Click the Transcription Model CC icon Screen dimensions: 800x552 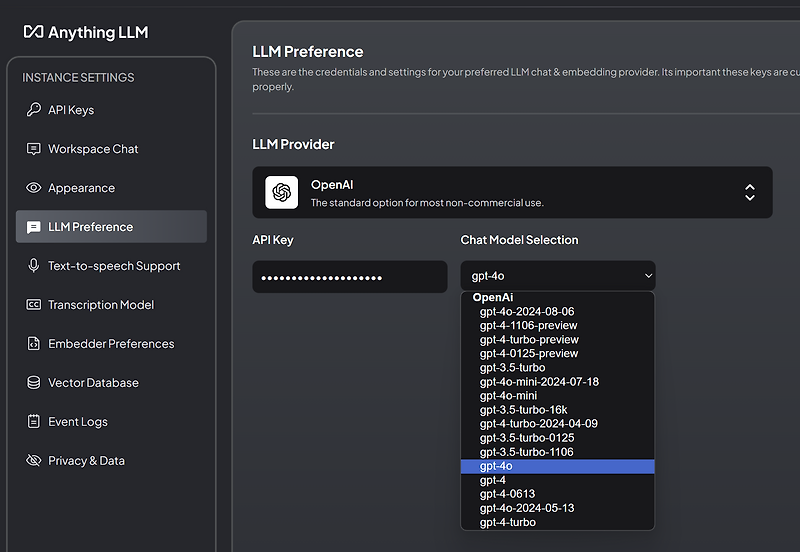click(34, 305)
